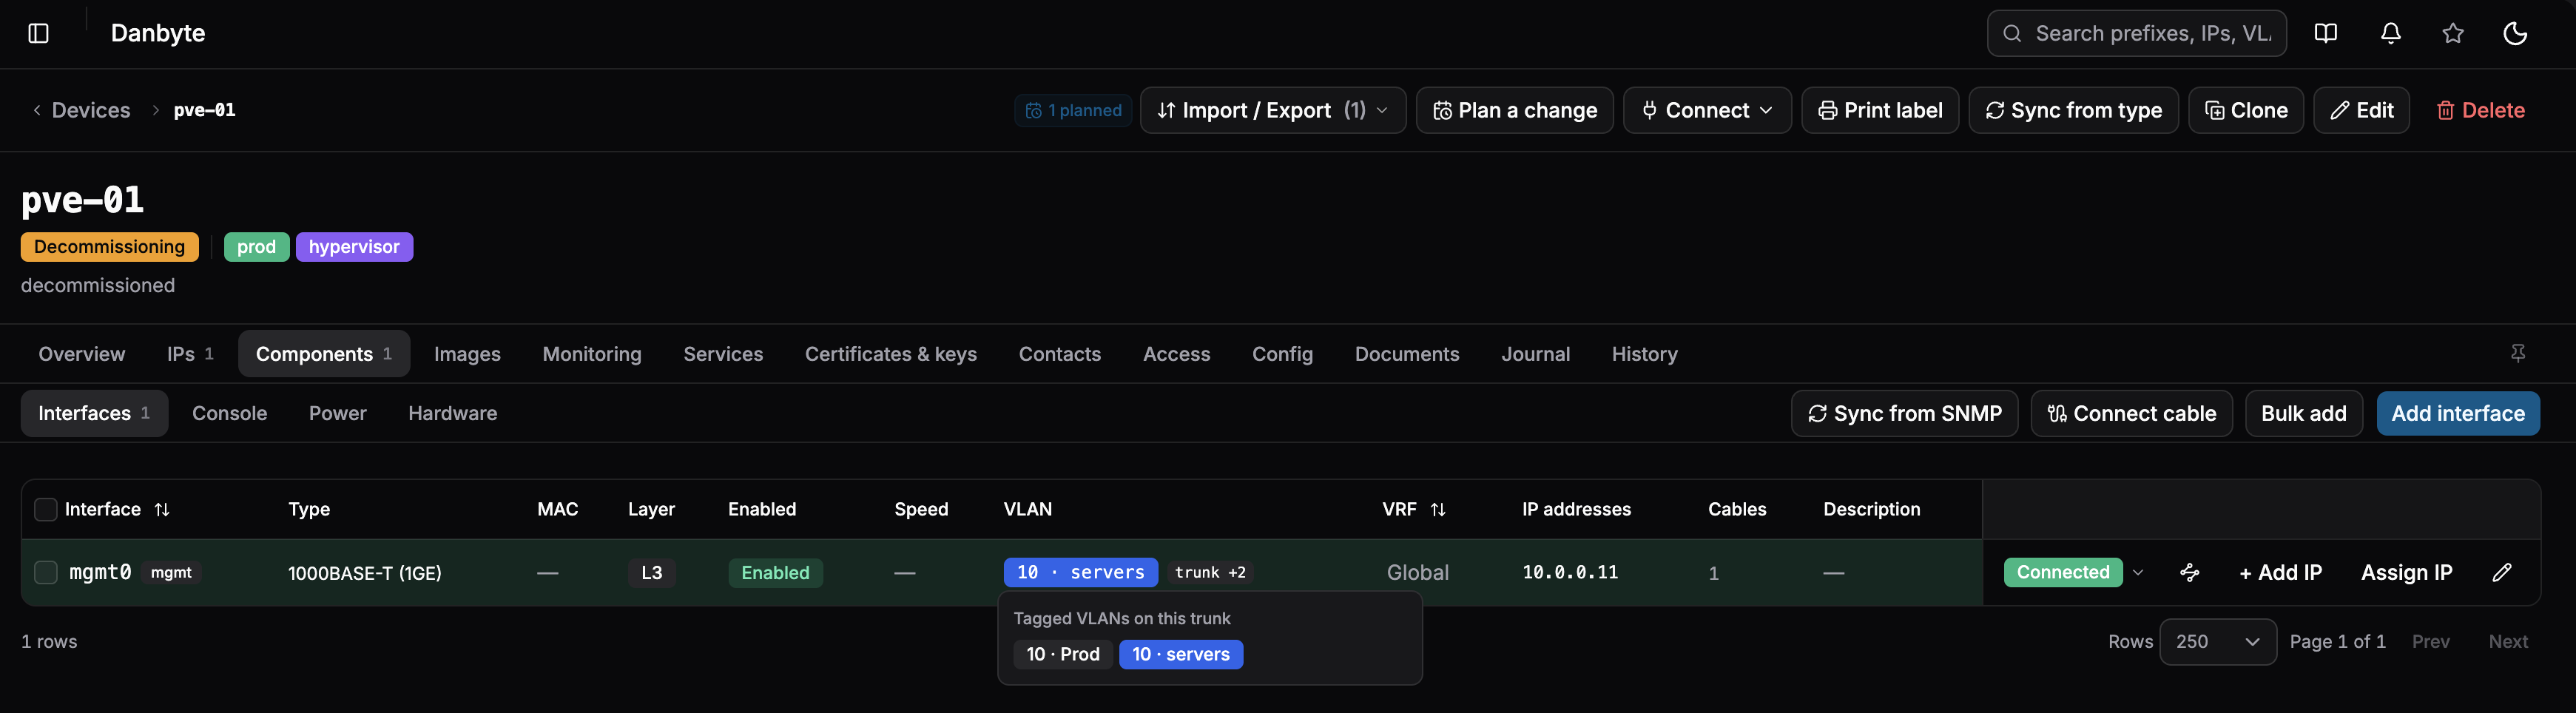Click the back chevron before Devices
The width and height of the screenshot is (2576, 713).
point(37,110)
